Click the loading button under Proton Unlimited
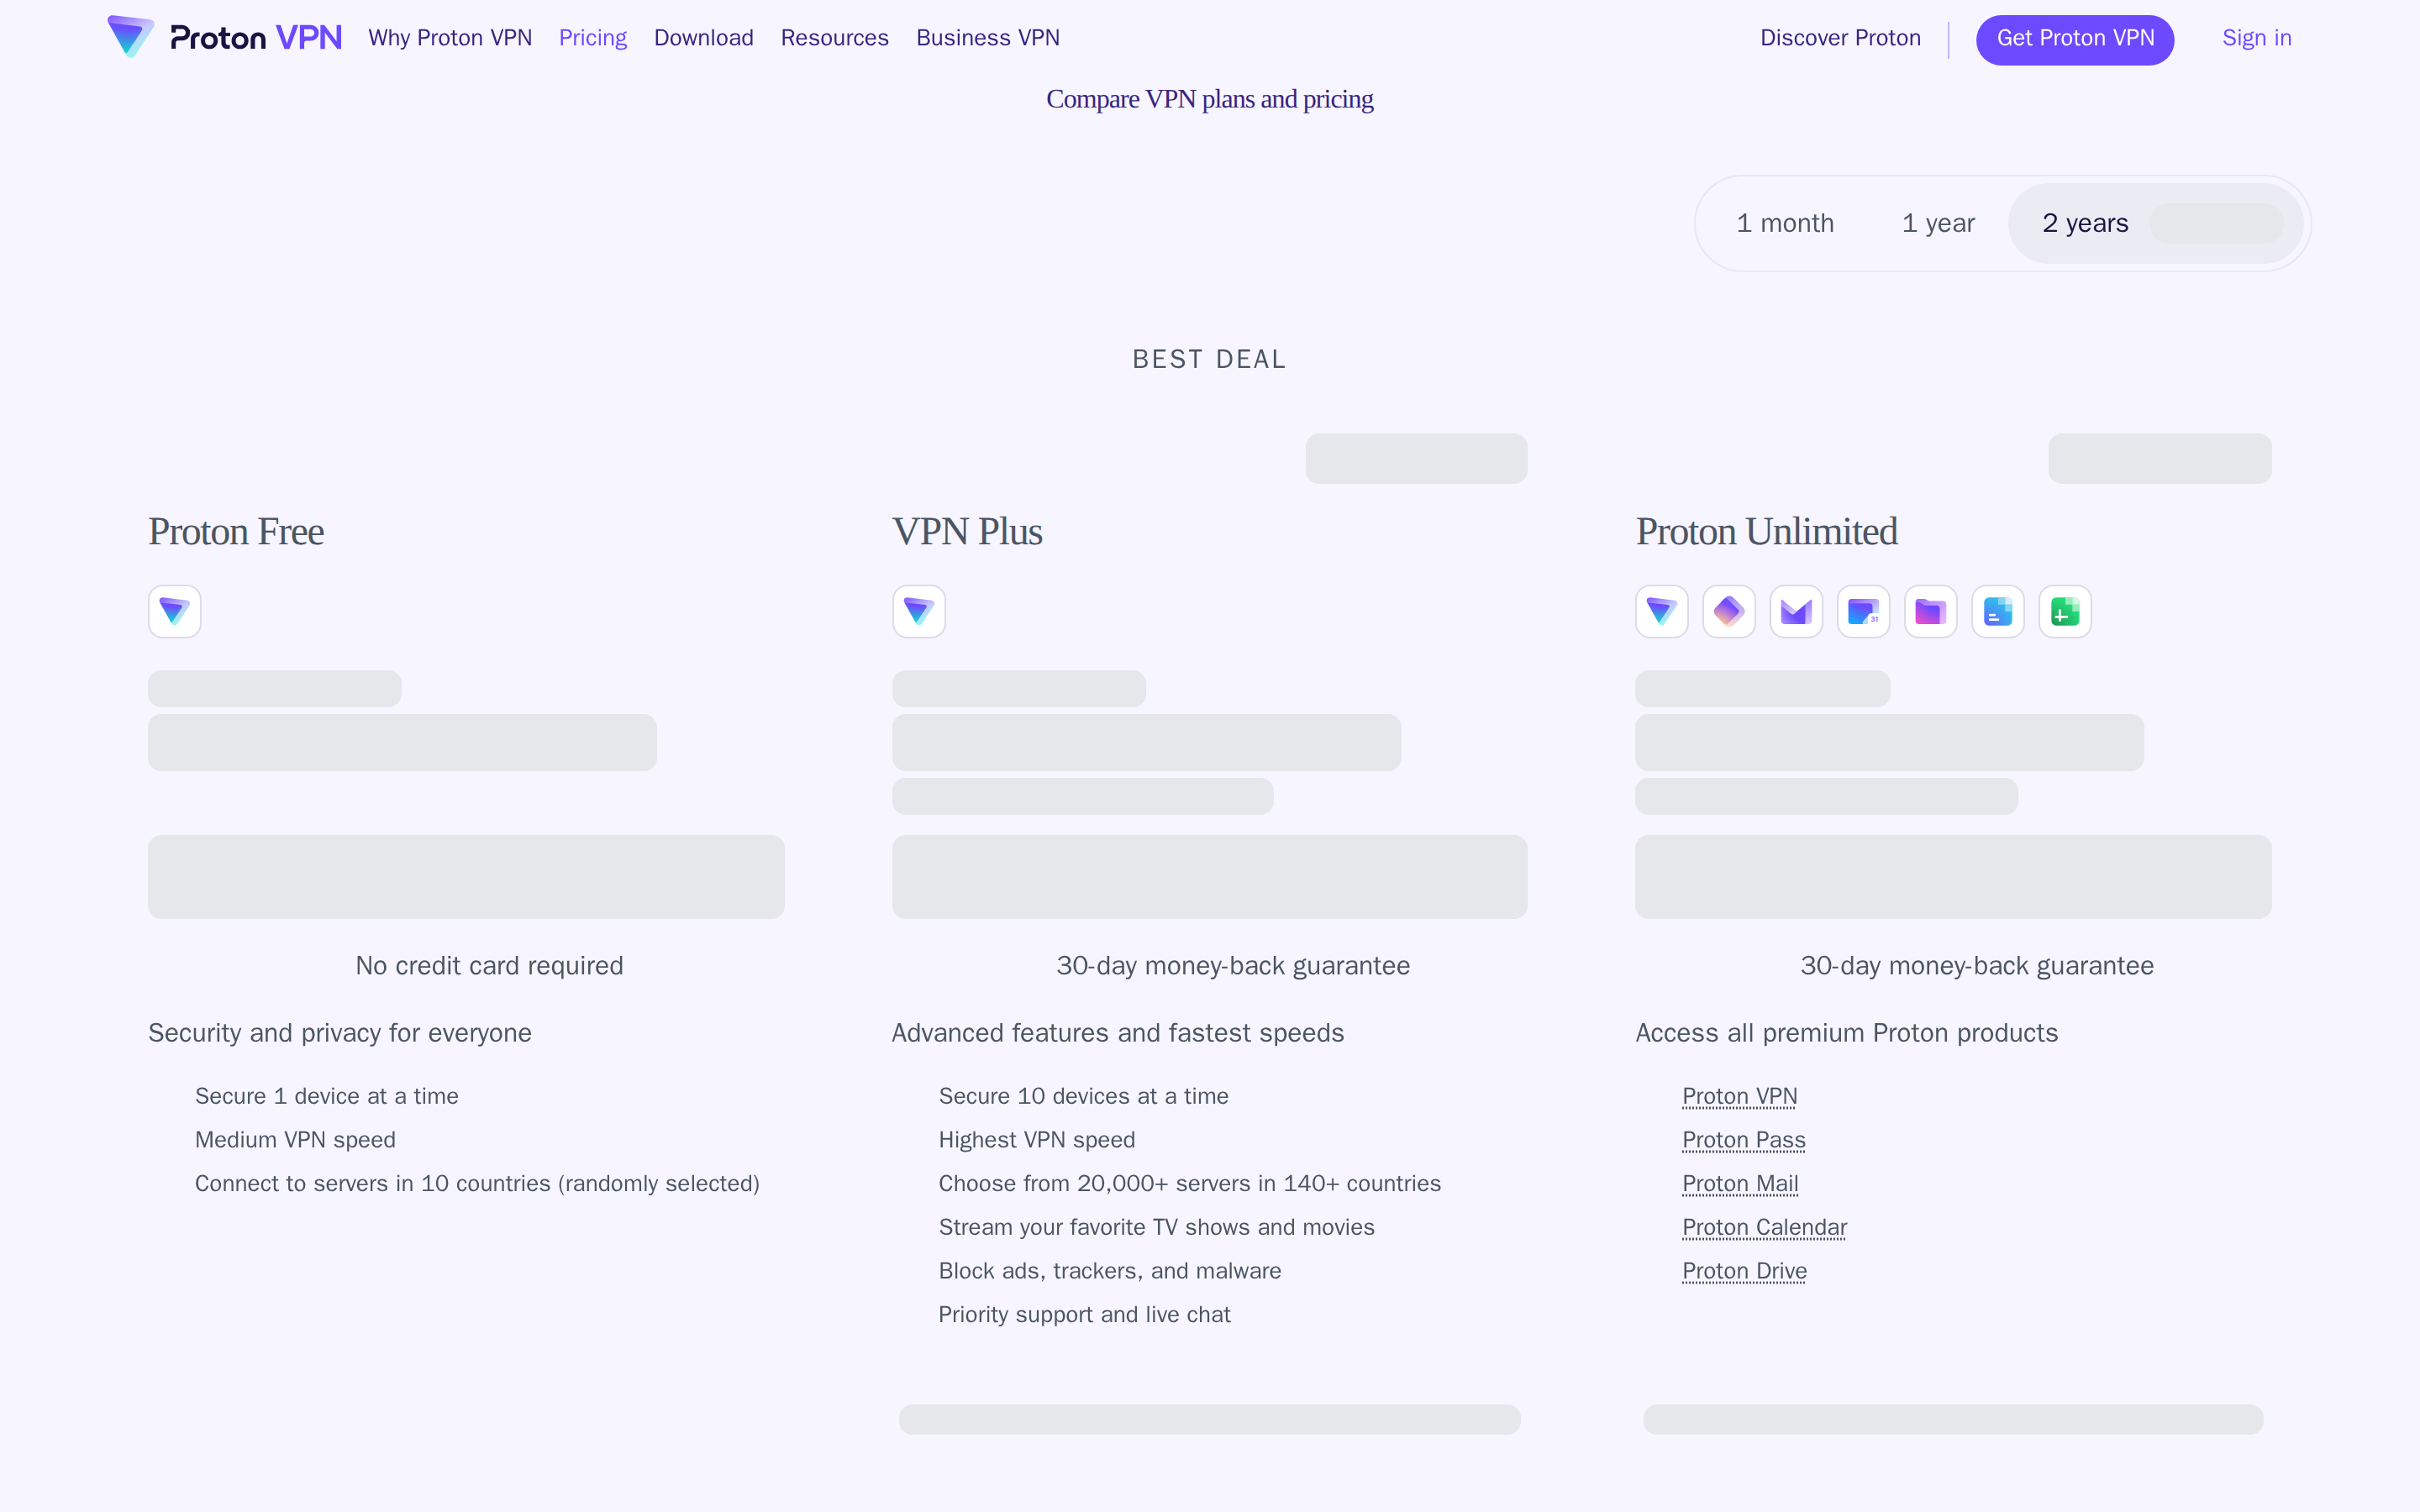 (1953, 876)
